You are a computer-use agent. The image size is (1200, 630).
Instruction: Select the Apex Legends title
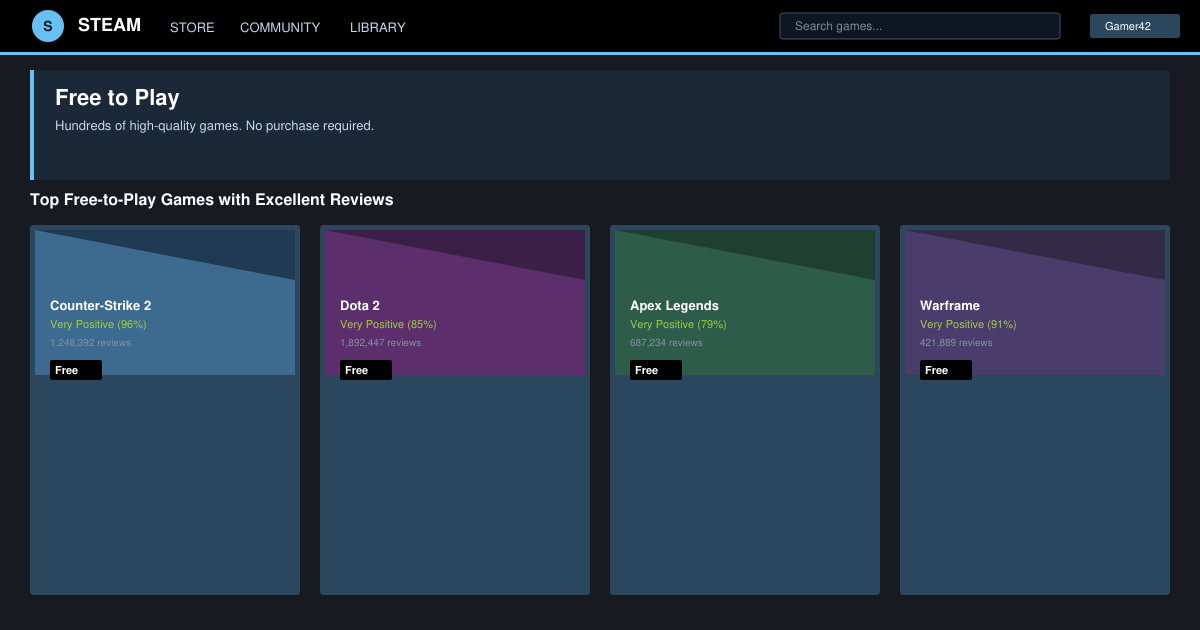tap(674, 306)
